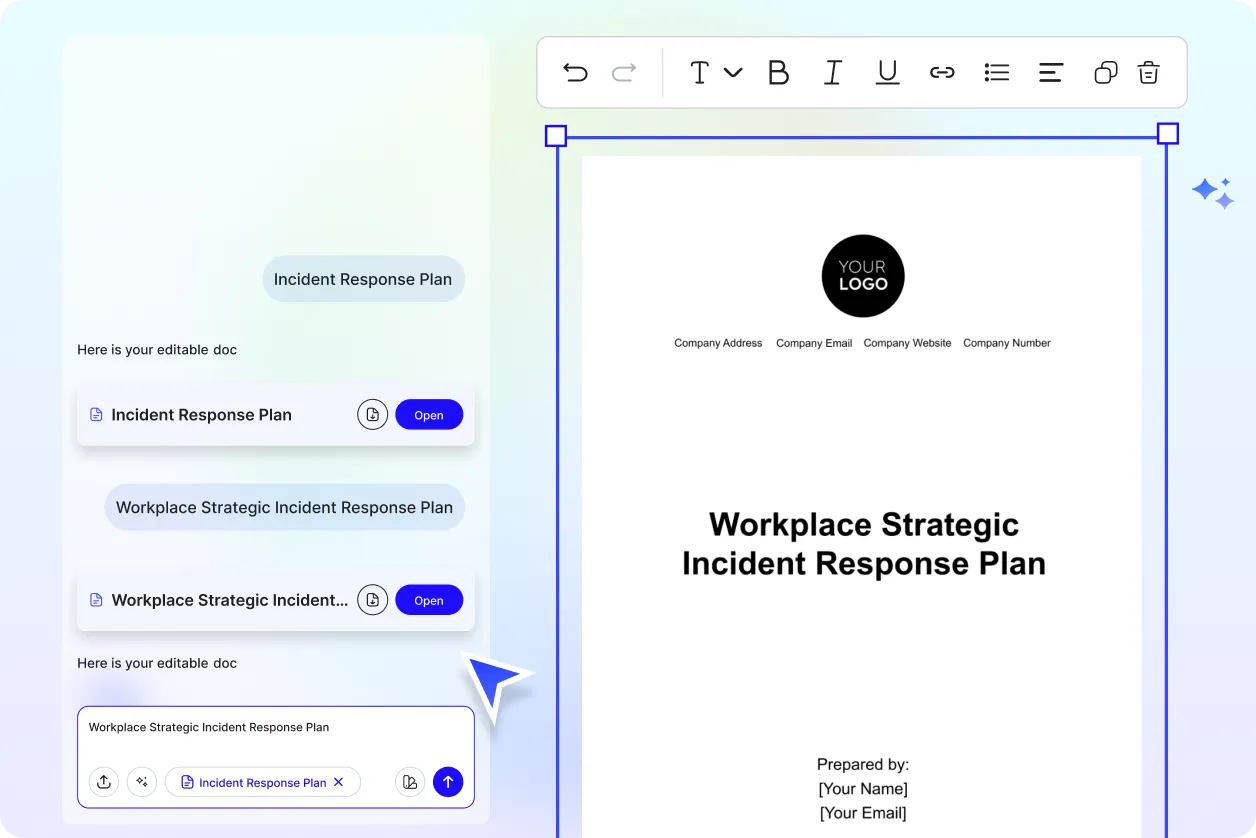Insert a hyperlink with link icon
This screenshot has width=1256, height=838.
942,72
